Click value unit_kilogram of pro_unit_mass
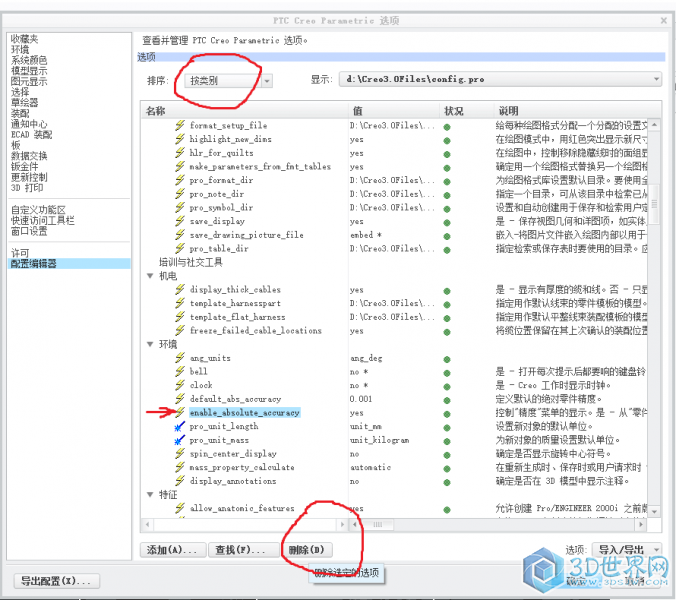 [x=380, y=441]
